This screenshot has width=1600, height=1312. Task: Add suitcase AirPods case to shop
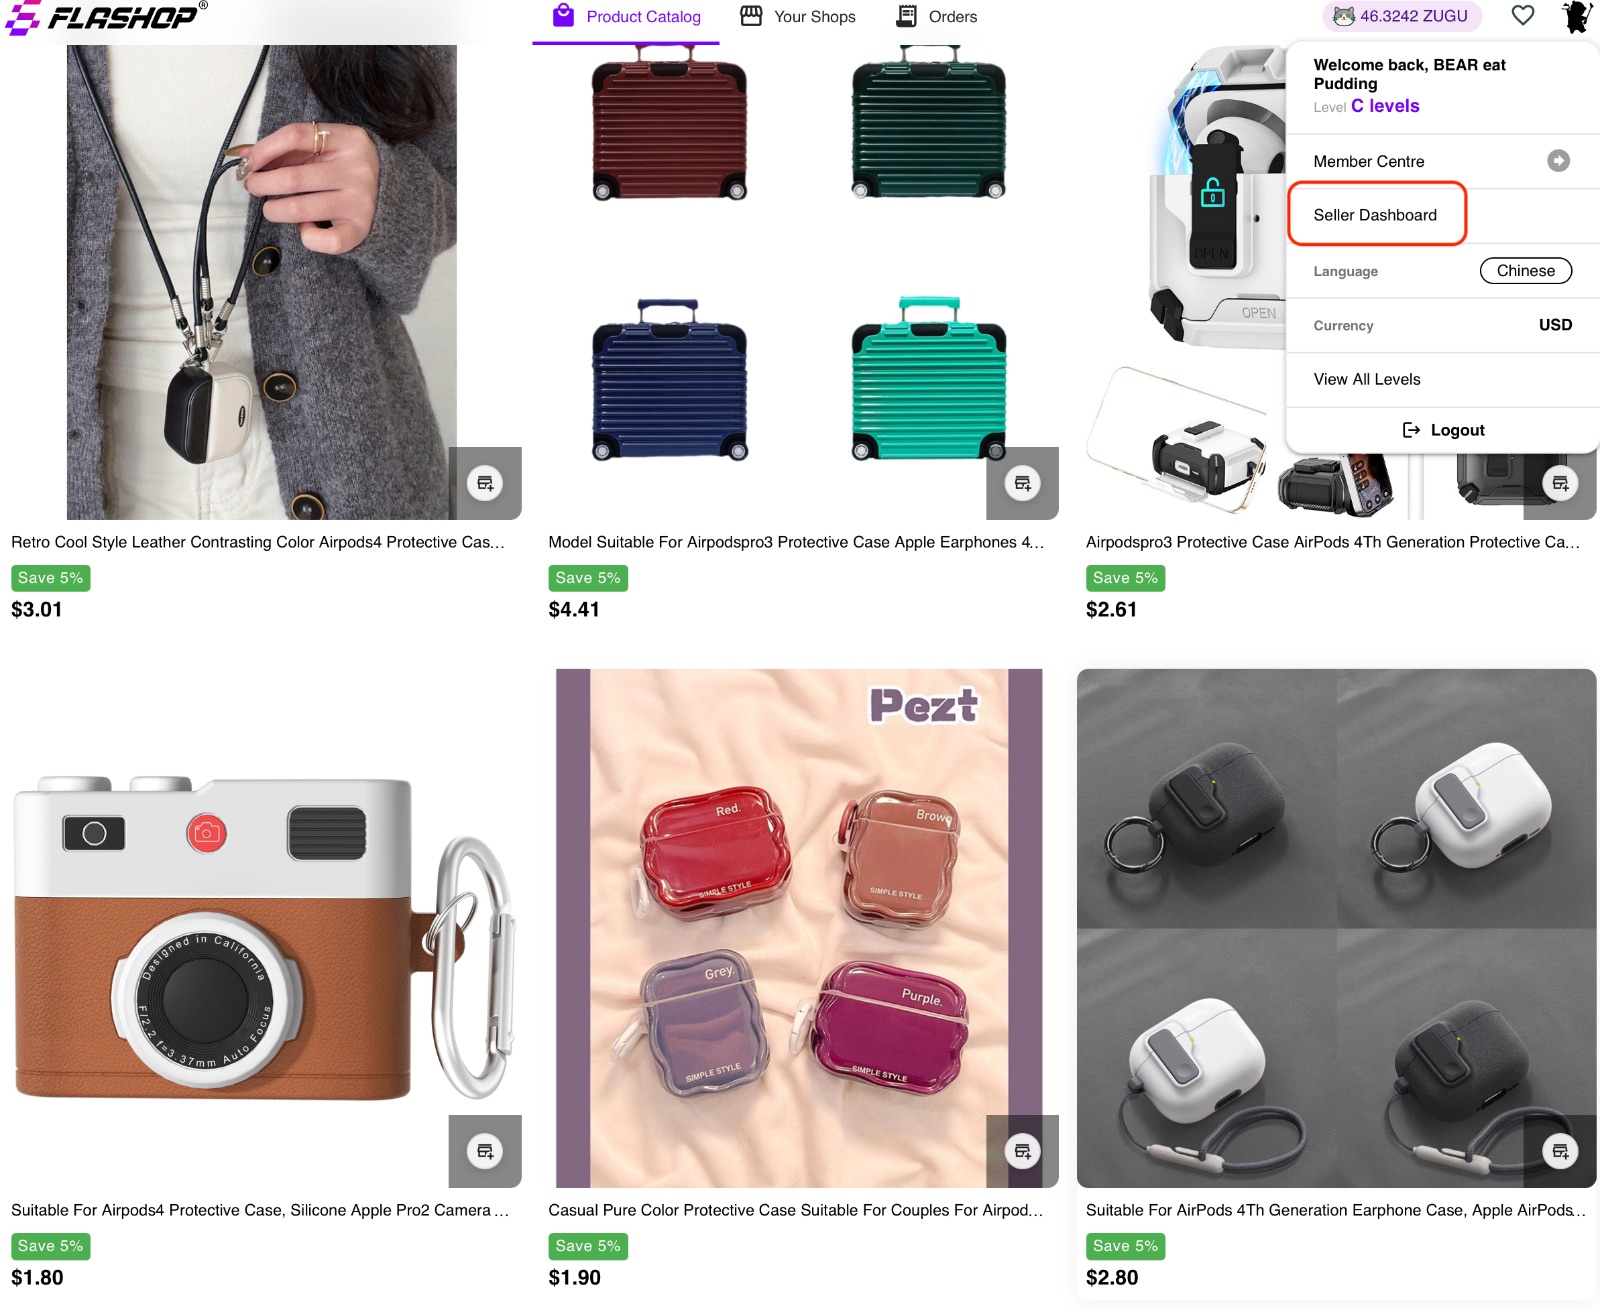point(1022,483)
